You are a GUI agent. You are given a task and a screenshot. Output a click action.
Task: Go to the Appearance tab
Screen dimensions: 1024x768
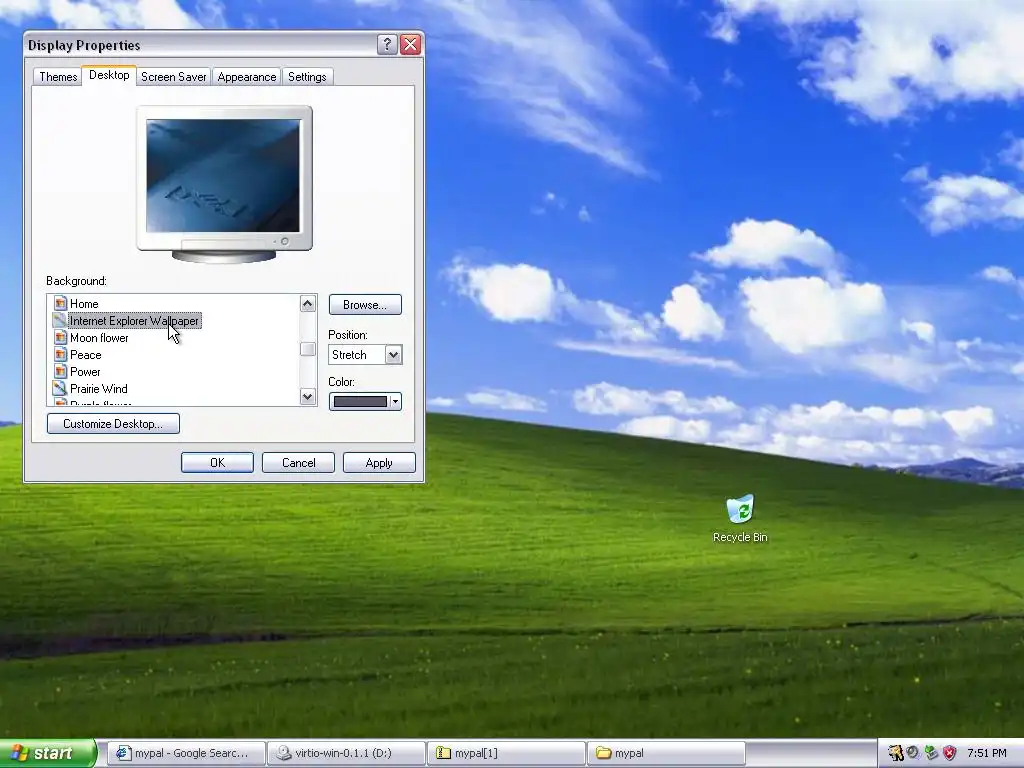pyautogui.click(x=247, y=77)
